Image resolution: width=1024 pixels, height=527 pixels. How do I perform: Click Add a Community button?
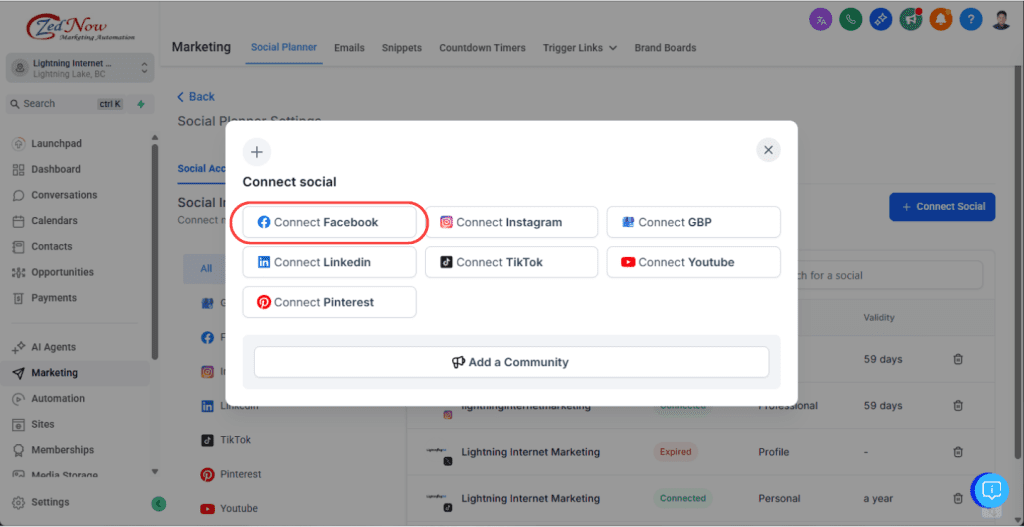point(511,362)
